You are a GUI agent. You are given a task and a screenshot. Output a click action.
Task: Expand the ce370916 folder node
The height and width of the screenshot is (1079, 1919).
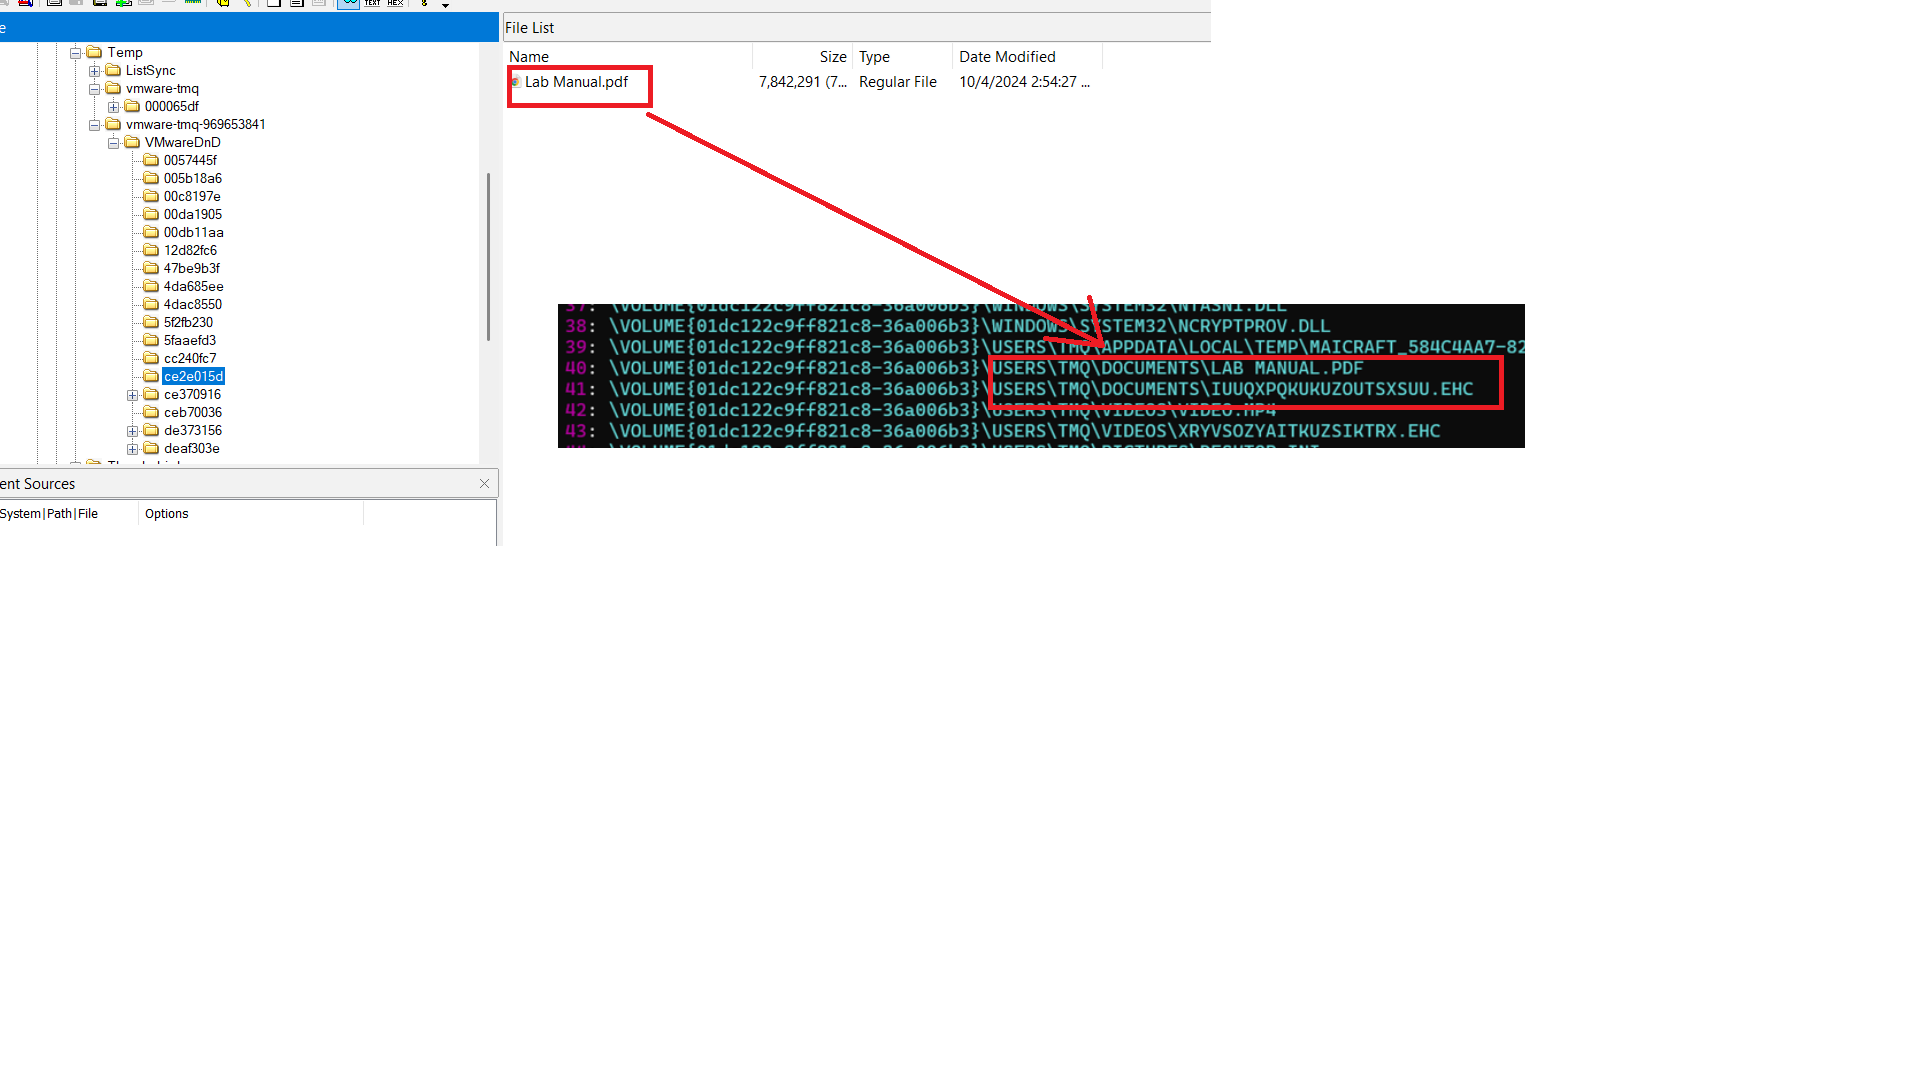[x=132, y=395]
